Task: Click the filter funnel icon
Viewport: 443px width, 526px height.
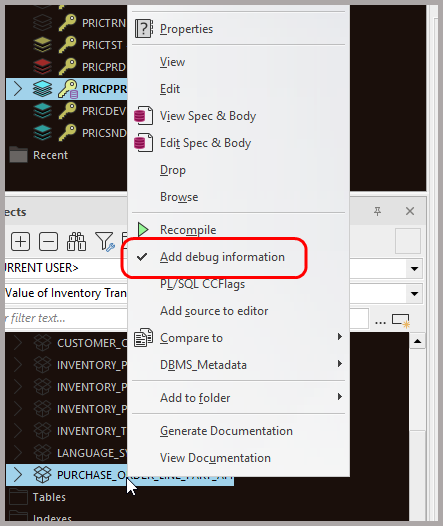Action: 105,242
